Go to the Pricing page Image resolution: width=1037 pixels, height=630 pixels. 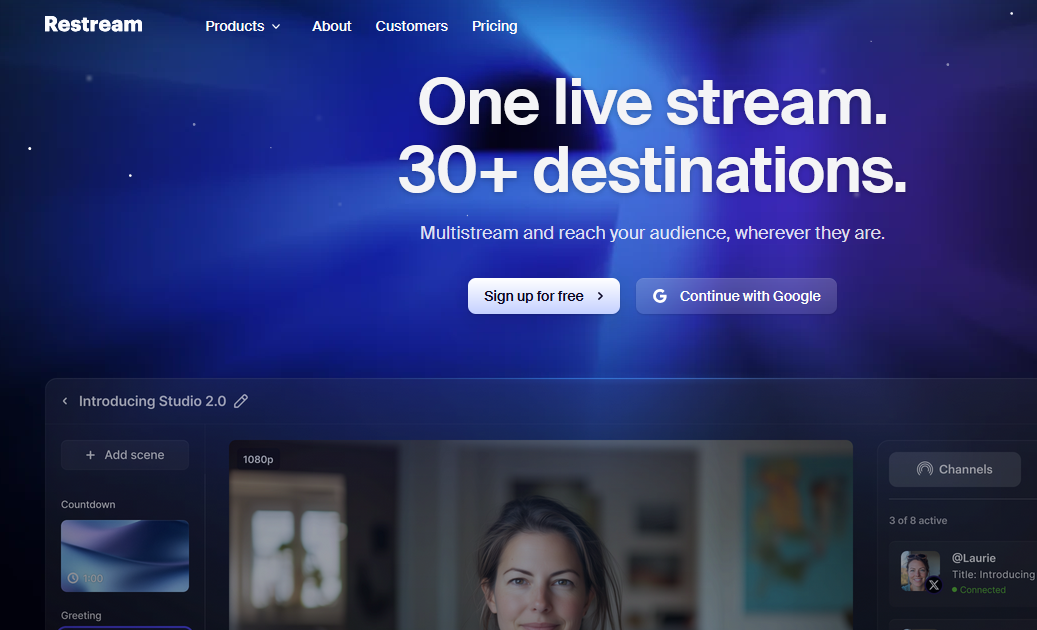click(494, 26)
